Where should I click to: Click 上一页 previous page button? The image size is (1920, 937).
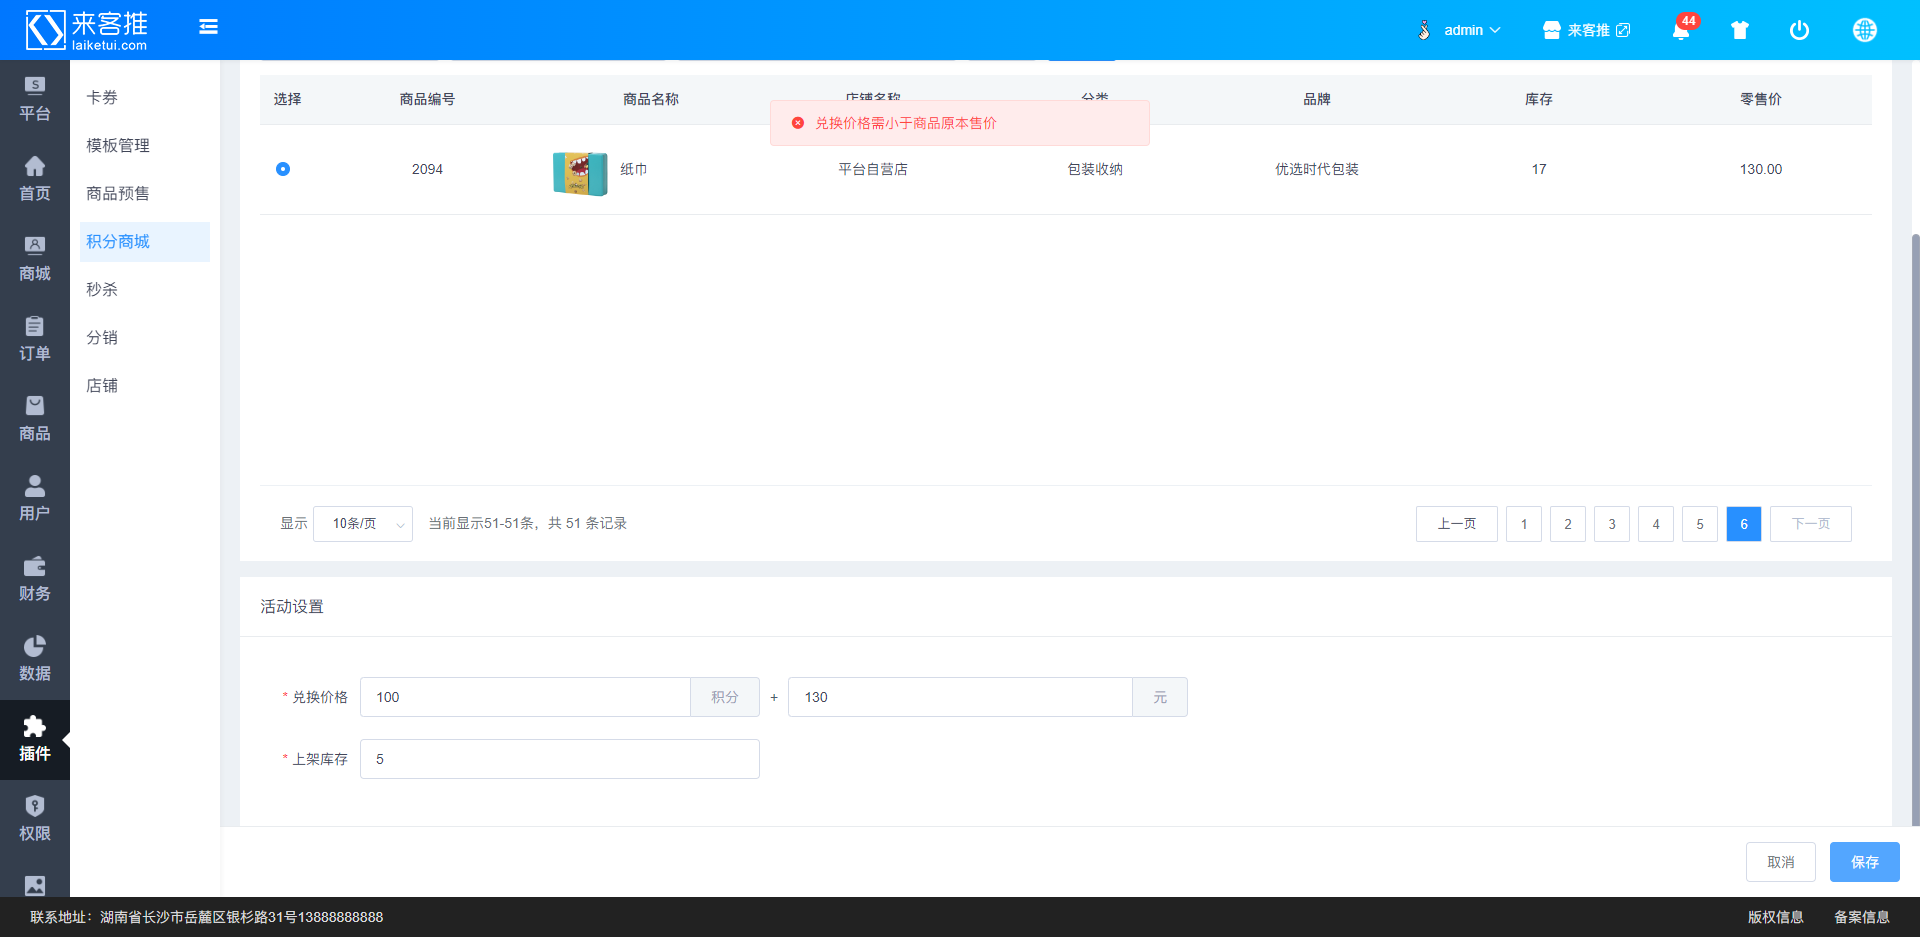[x=1457, y=524]
